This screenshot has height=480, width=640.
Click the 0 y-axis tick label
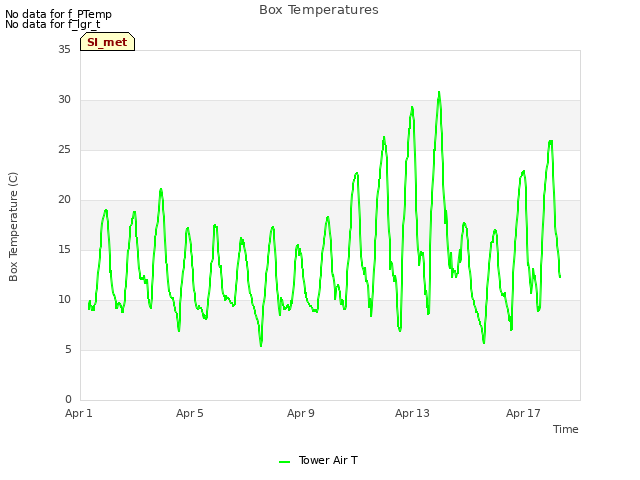coord(68,400)
